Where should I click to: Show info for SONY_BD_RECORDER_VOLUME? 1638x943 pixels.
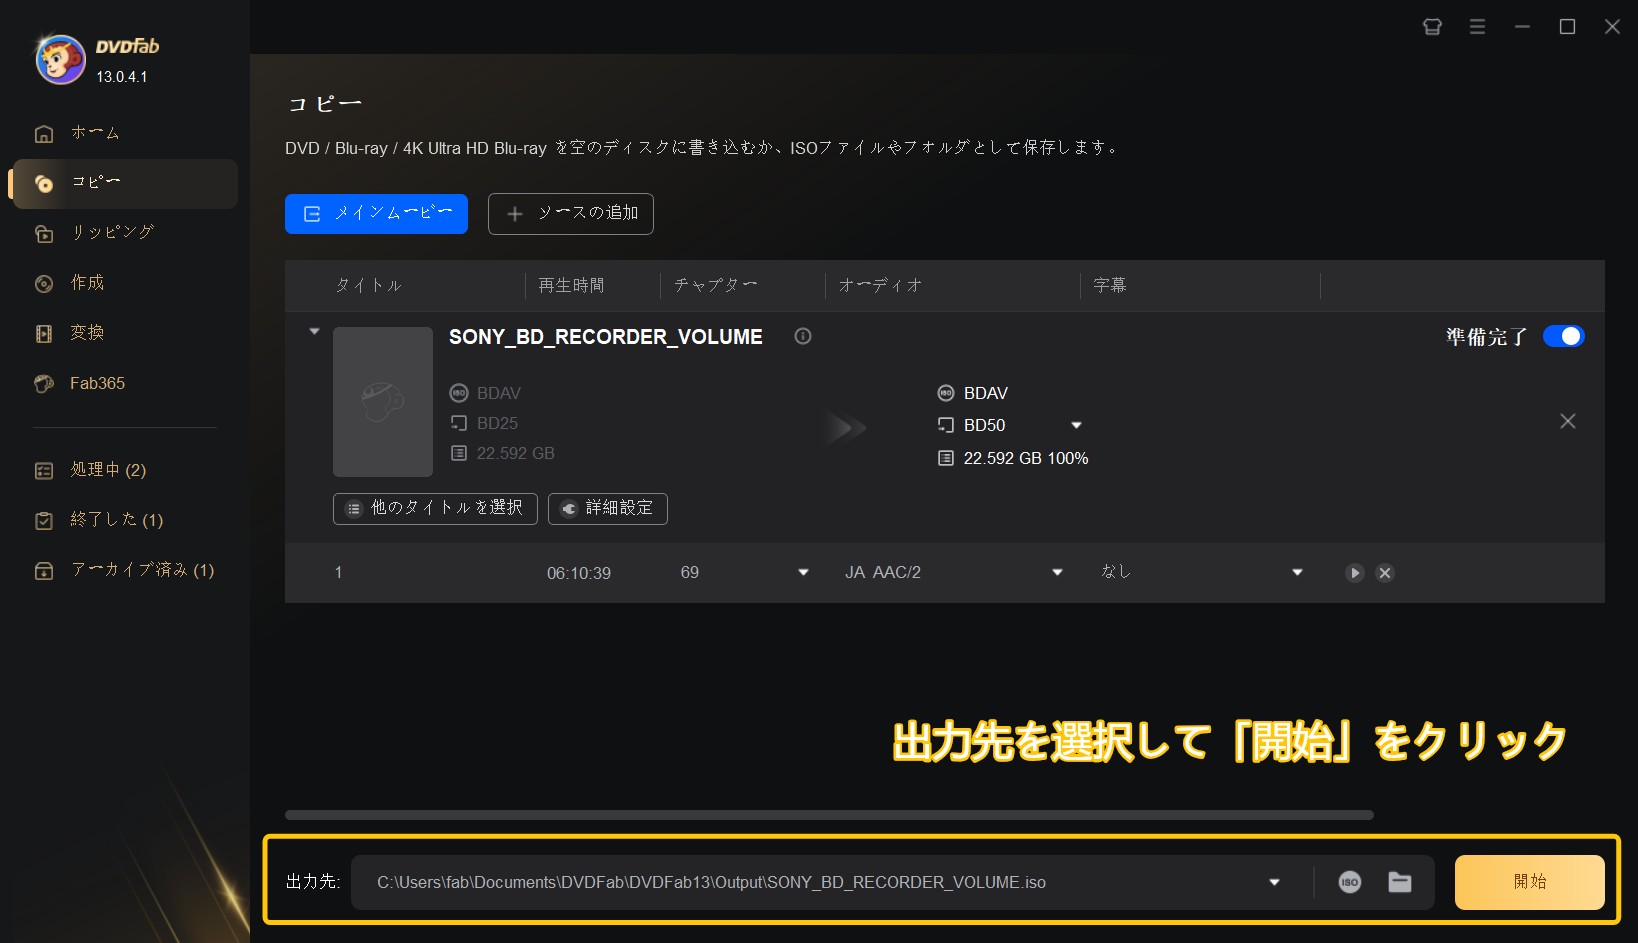click(803, 336)
